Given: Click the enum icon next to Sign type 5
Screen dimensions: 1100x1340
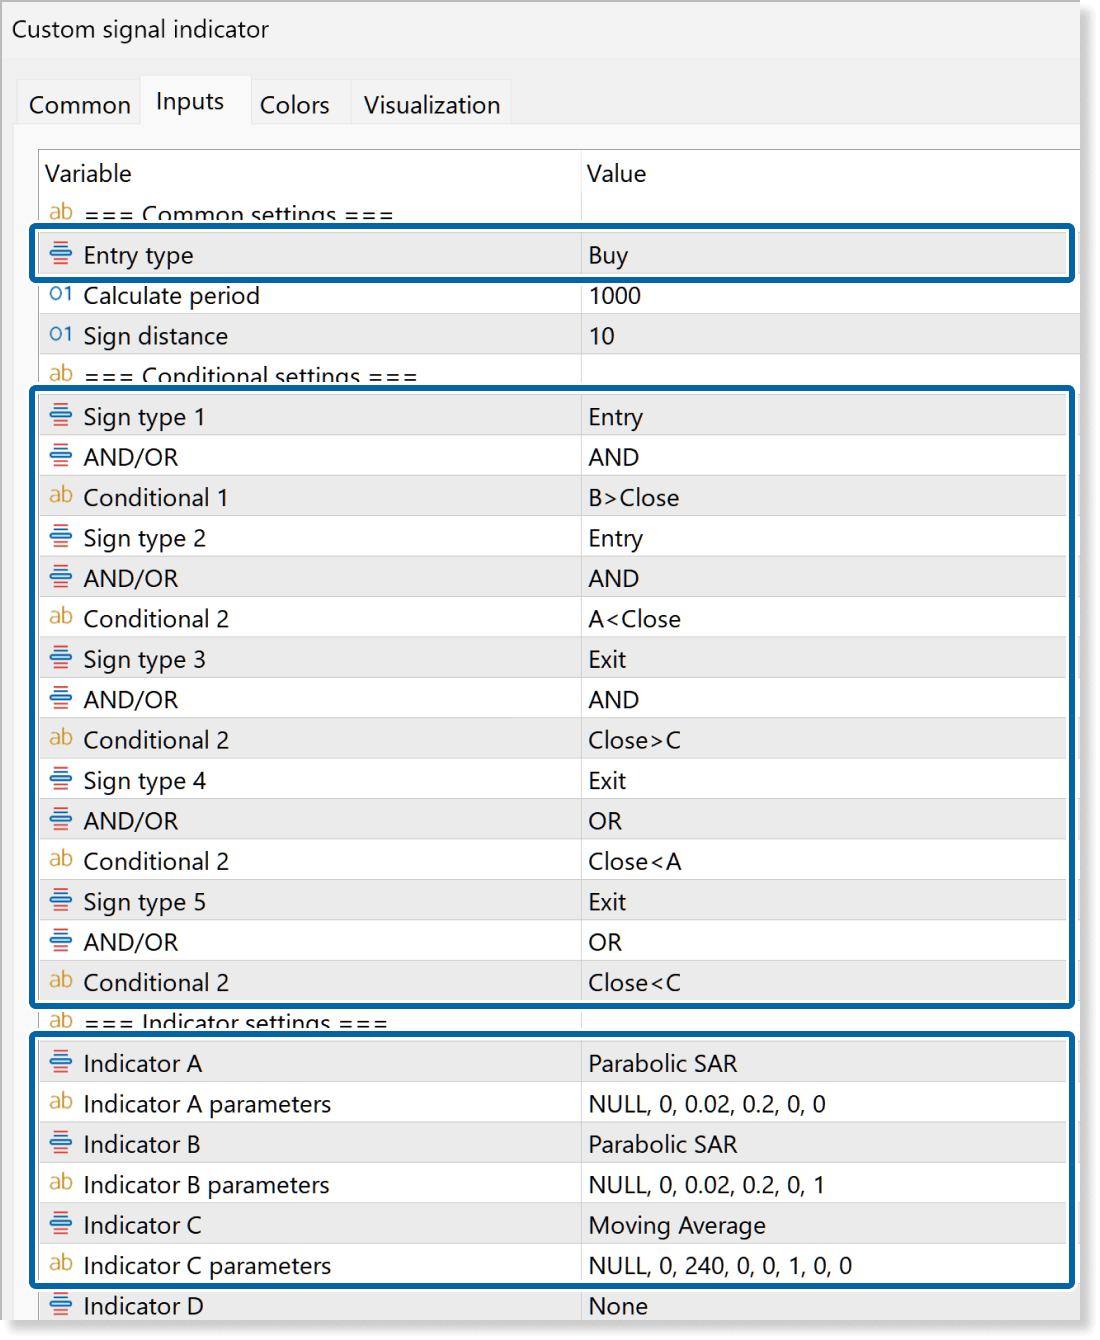Looking at the screenshot, I should point(60,900).
